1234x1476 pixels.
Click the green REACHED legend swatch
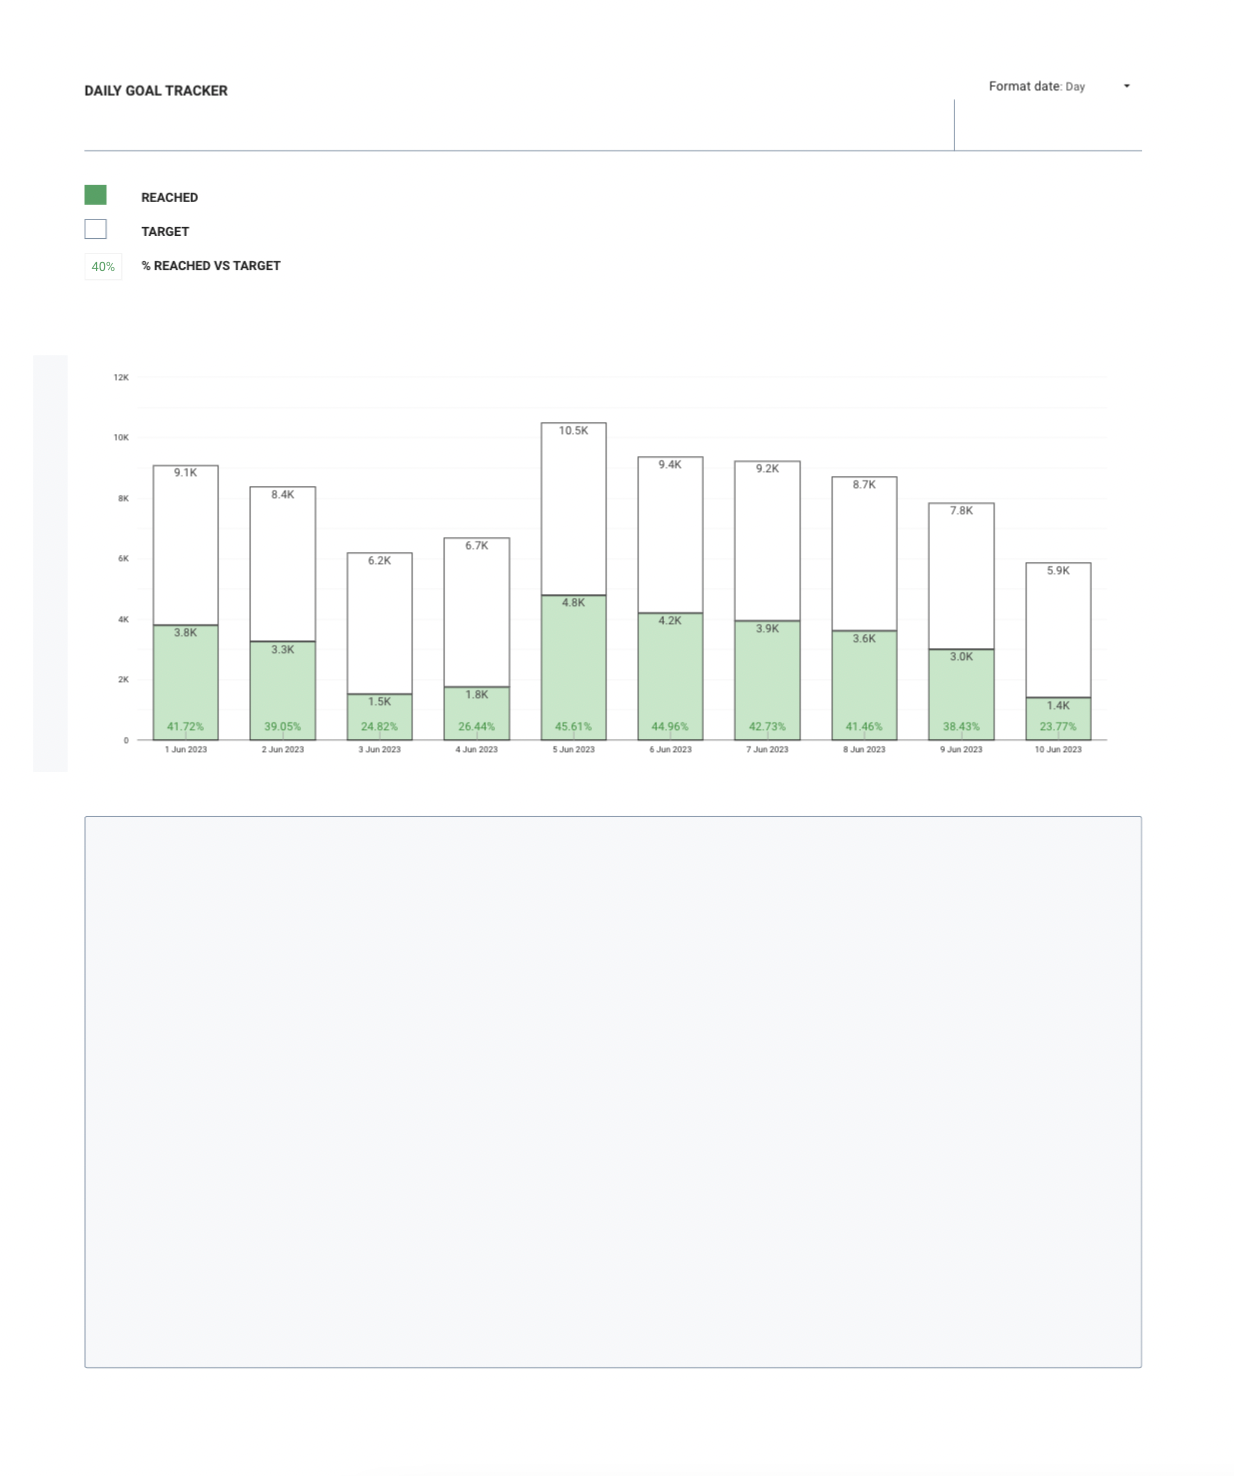tap(95, 195)
